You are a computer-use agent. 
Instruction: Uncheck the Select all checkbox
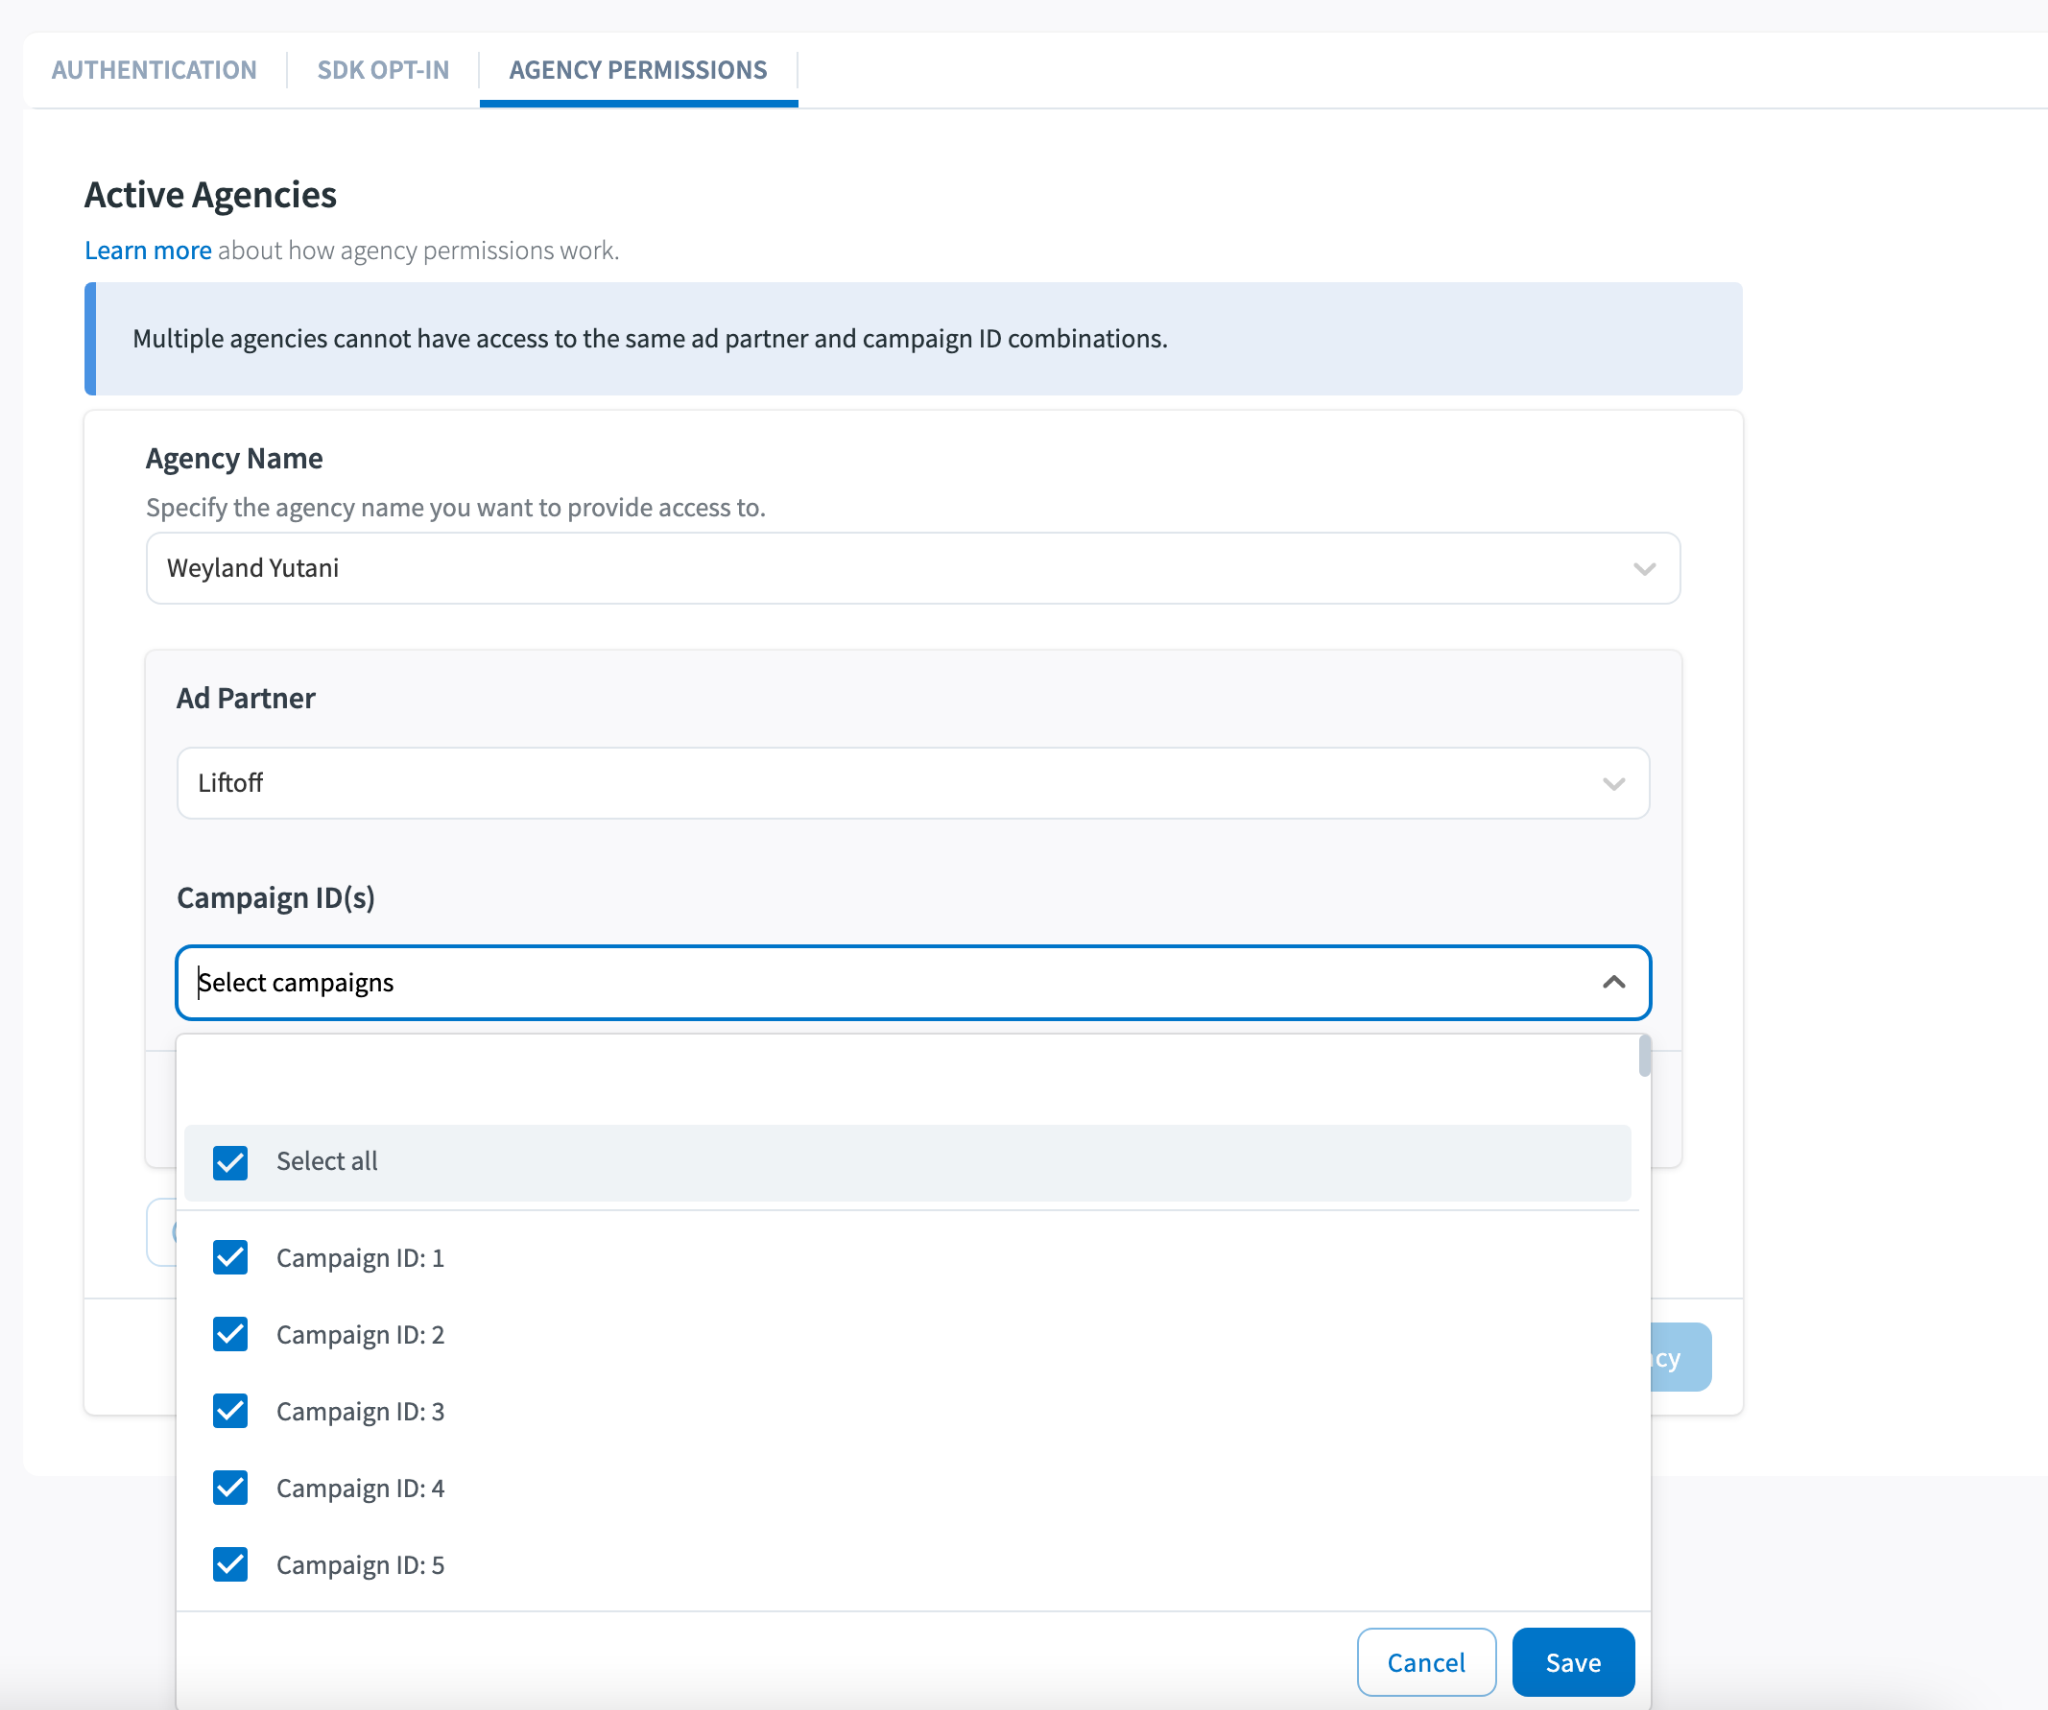pos(230,1162)
